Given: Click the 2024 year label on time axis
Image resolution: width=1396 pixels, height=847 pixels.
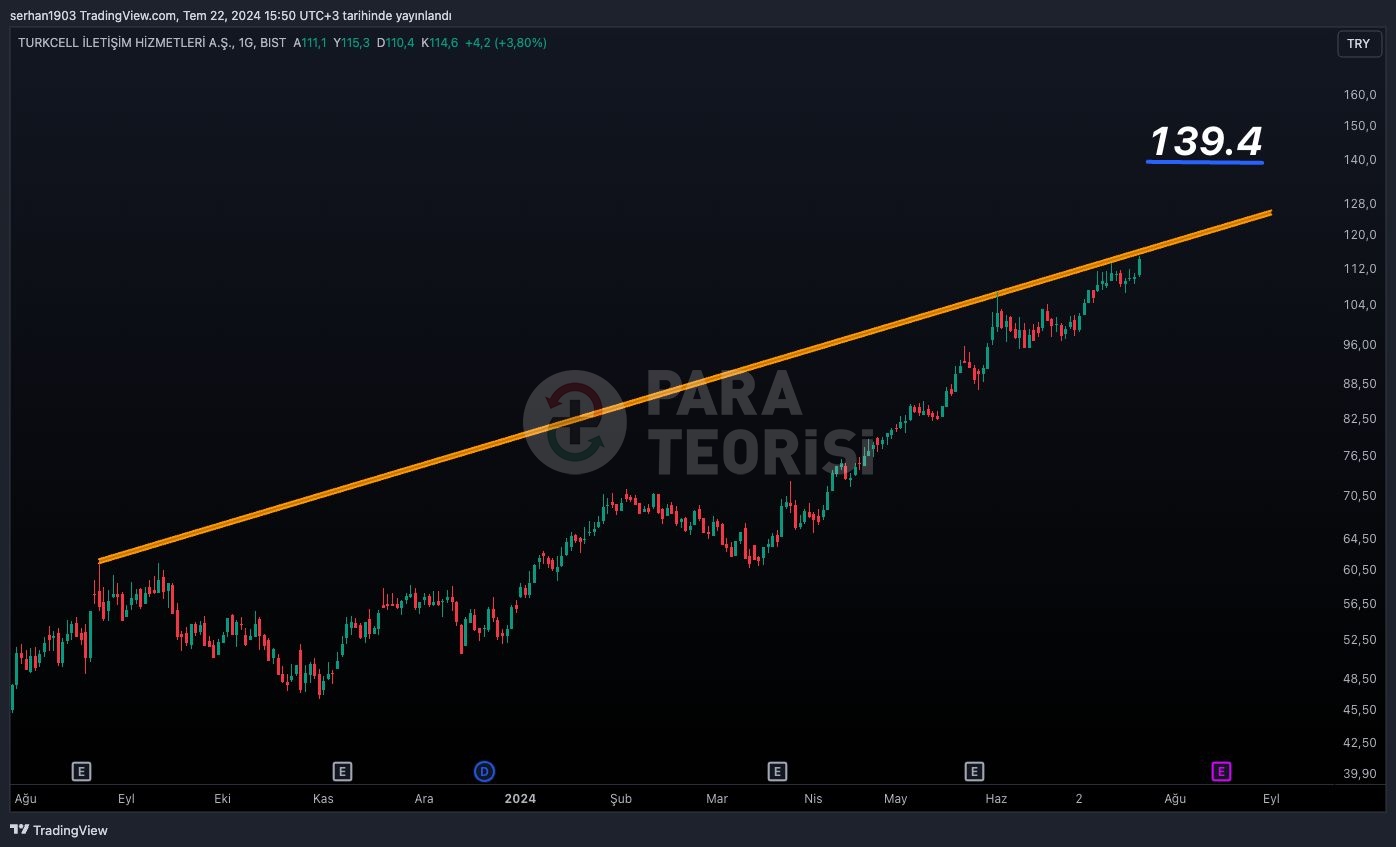Looking at the screenshot, I should 520,799.
